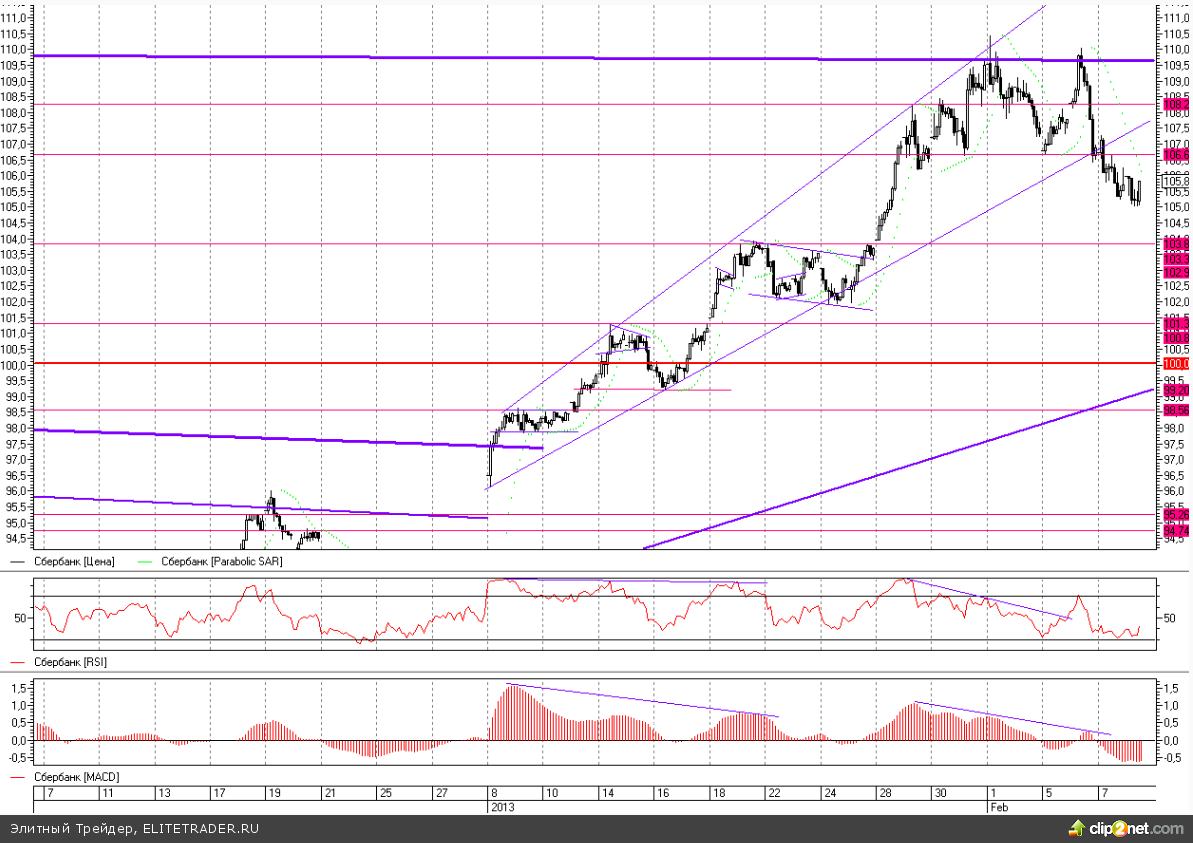
Task: Click the Сбербанк [RSI] indicator label
Action: [x=71, y=662]
